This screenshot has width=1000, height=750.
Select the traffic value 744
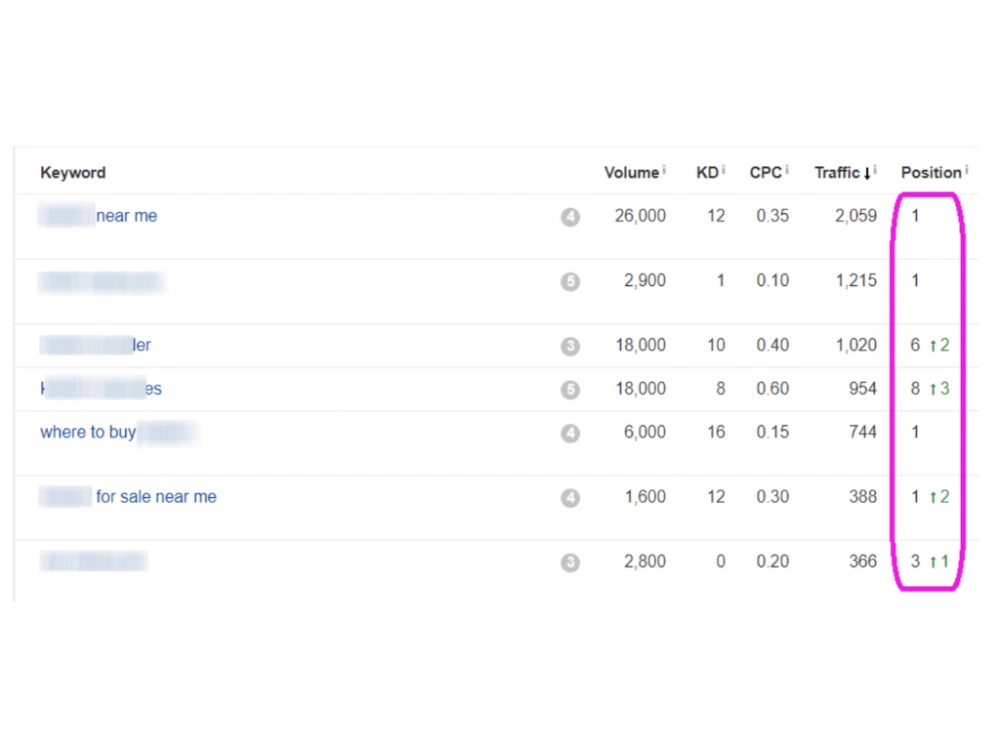[862, 432]
